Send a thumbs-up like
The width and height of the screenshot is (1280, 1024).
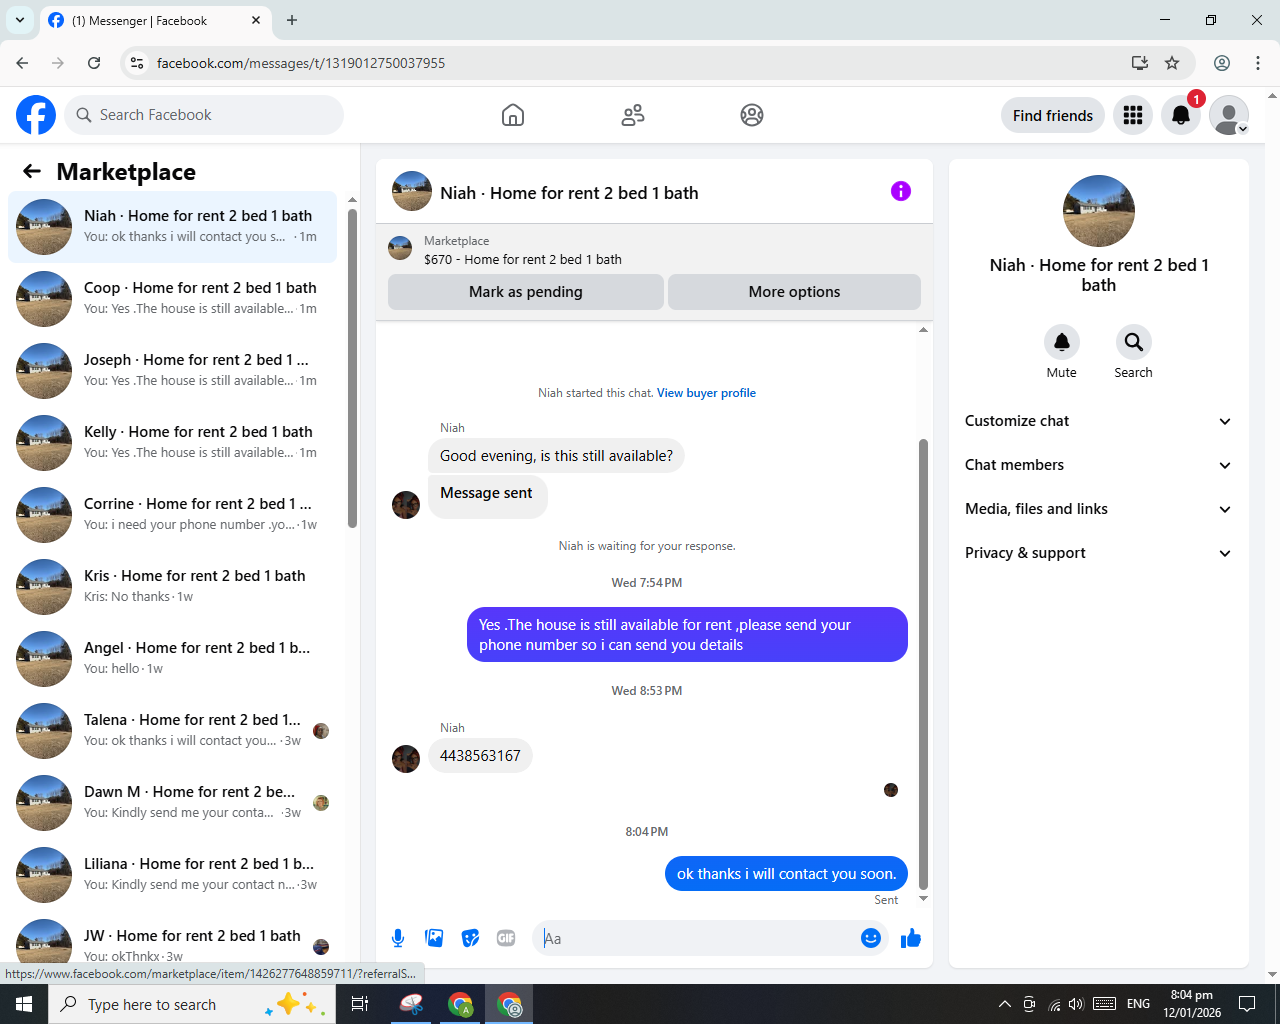coord(911,938)
